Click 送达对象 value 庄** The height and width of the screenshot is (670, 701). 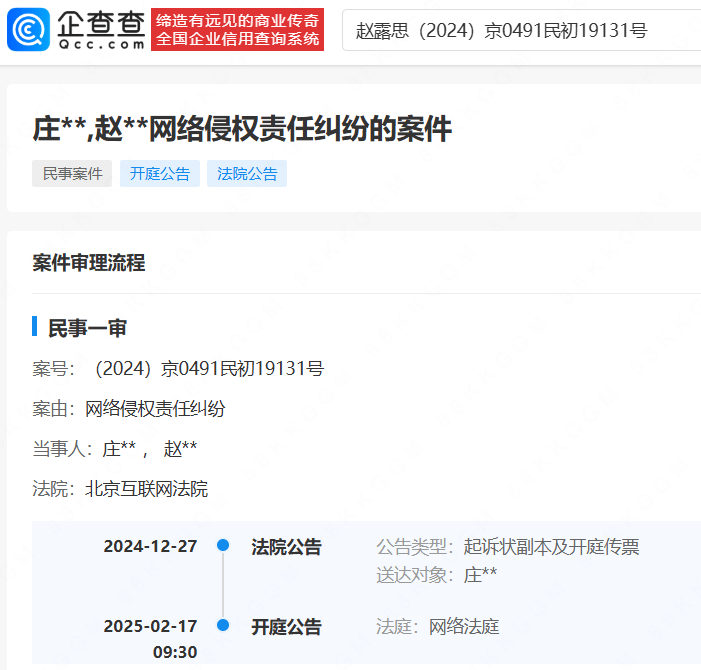coord(480,575)
